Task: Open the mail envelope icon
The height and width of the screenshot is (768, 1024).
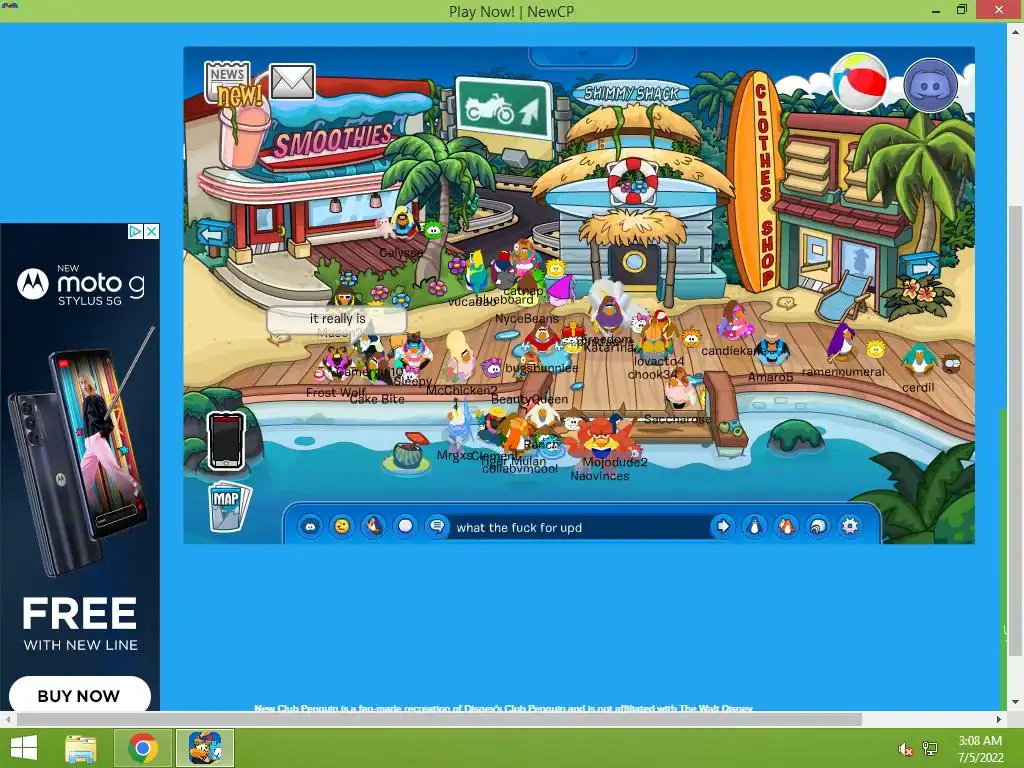Action: (x=292, y=82)
